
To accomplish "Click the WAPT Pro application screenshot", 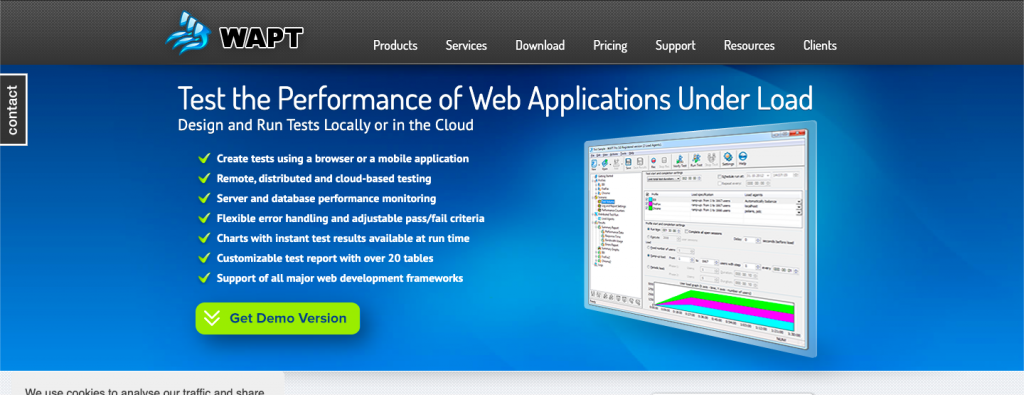I will tap(702, 239).
